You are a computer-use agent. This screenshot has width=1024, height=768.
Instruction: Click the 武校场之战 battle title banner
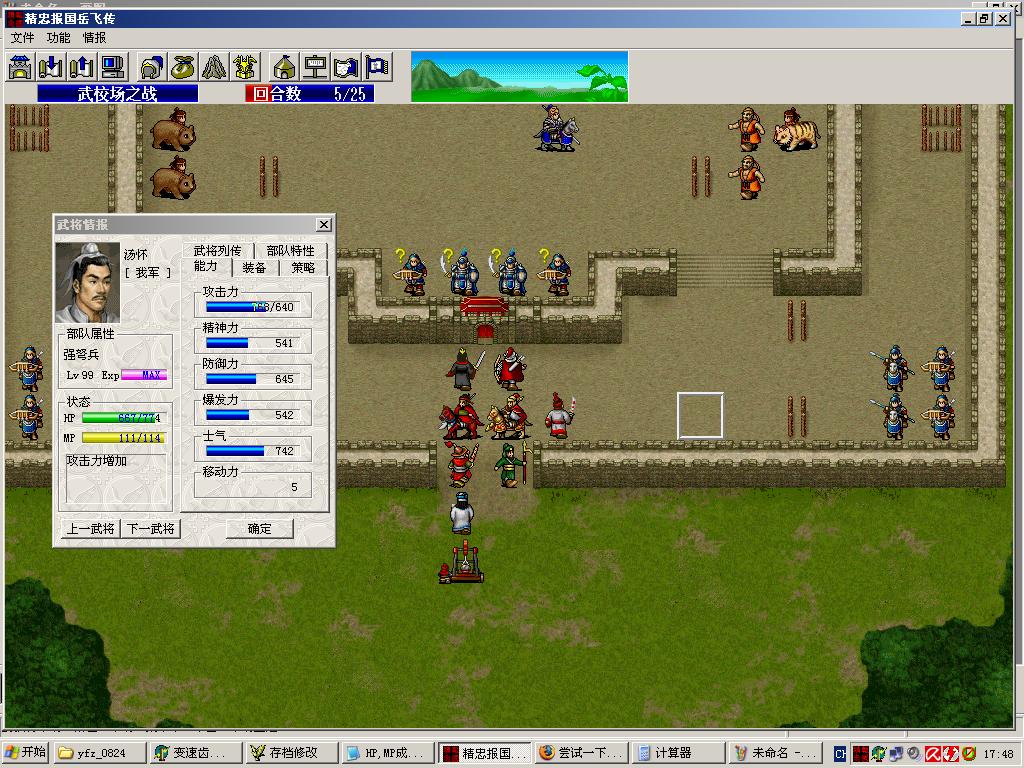click(x=118, y=94)
